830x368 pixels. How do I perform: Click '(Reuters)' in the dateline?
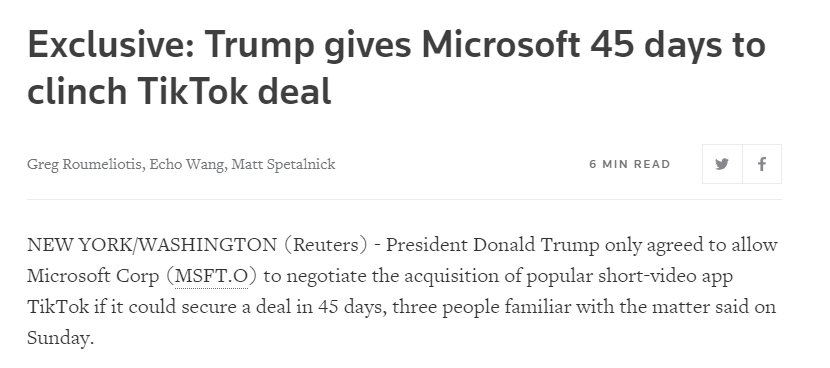326,245
